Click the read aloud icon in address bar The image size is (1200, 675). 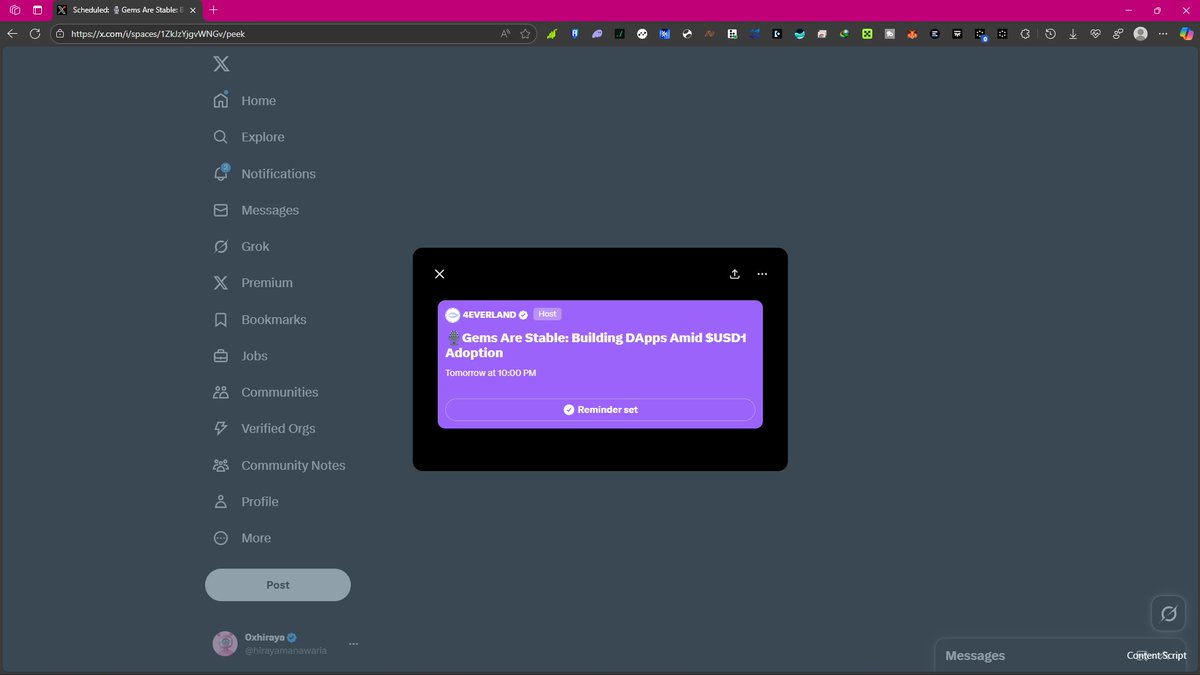pos(505,33)
